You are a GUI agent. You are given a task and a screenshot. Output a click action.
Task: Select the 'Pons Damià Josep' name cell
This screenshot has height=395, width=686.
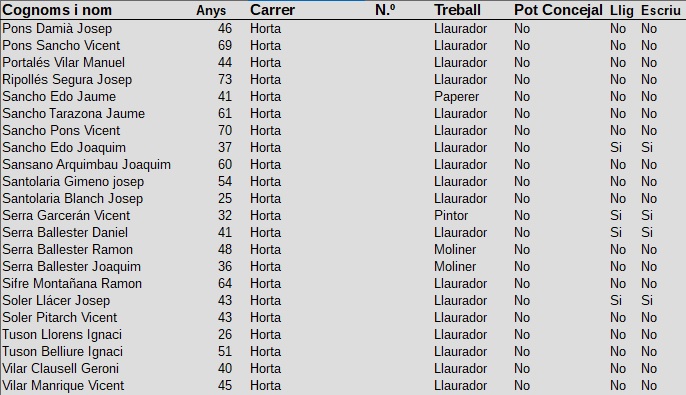point(57,29)
